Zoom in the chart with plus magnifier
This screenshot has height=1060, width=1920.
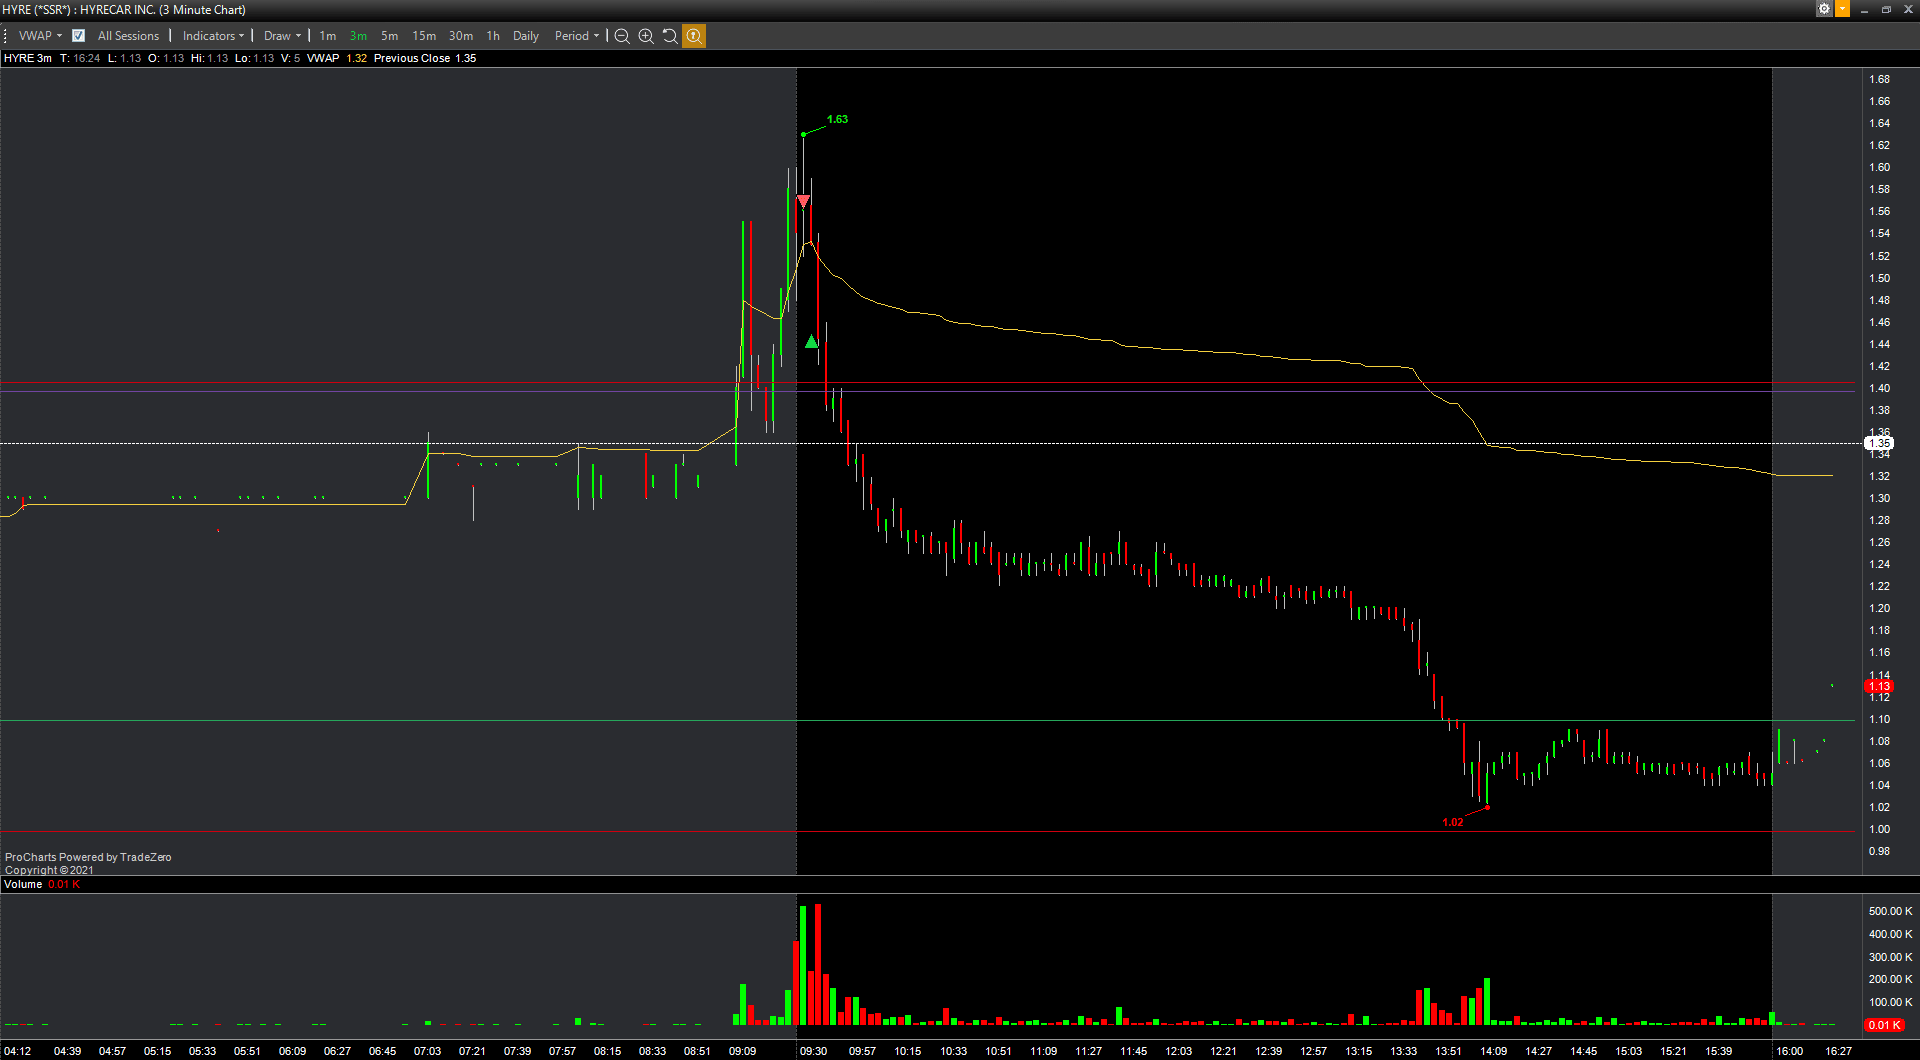pyautogui.click(x=646, y=36)
